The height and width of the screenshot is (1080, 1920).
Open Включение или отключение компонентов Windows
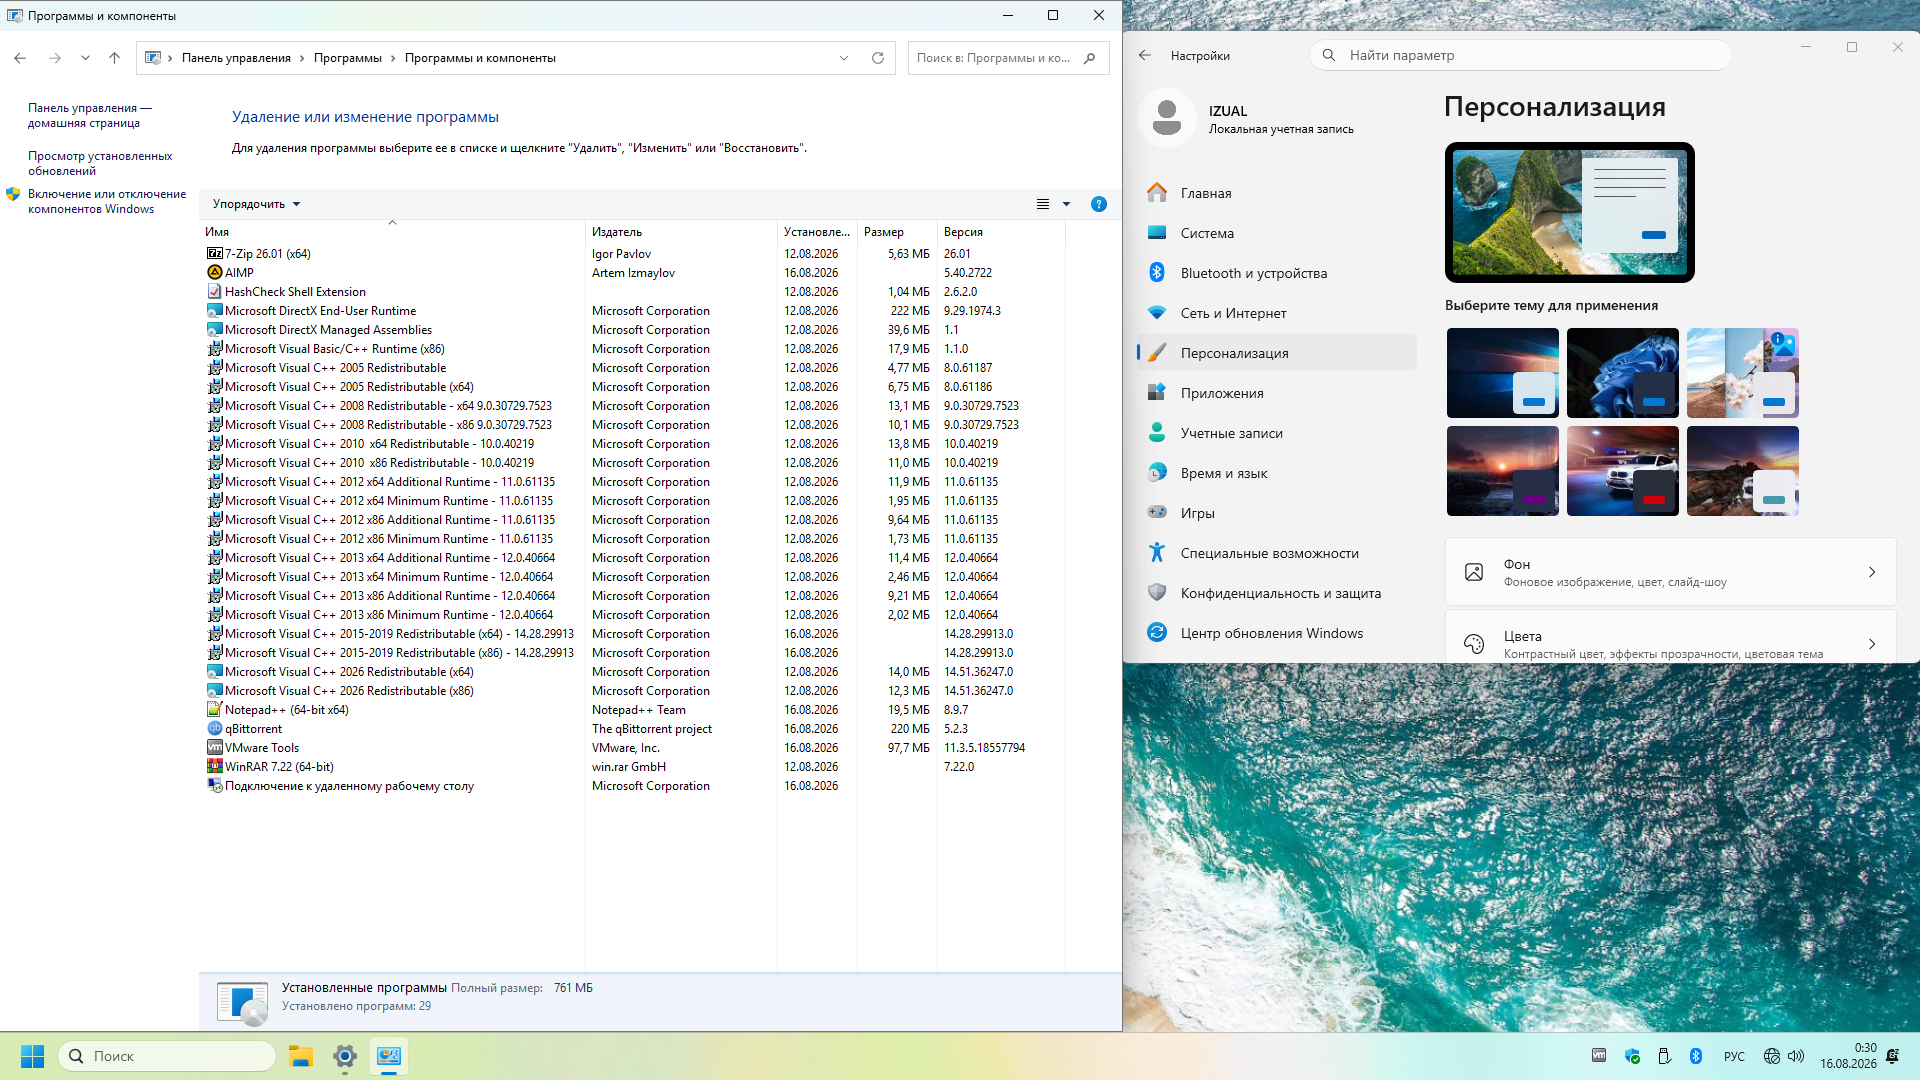(x=107, y=202)
